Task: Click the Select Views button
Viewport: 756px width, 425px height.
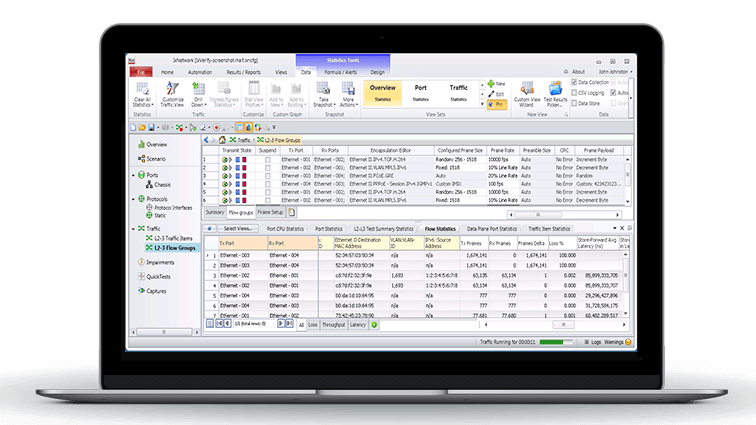Action: point(237,229)
